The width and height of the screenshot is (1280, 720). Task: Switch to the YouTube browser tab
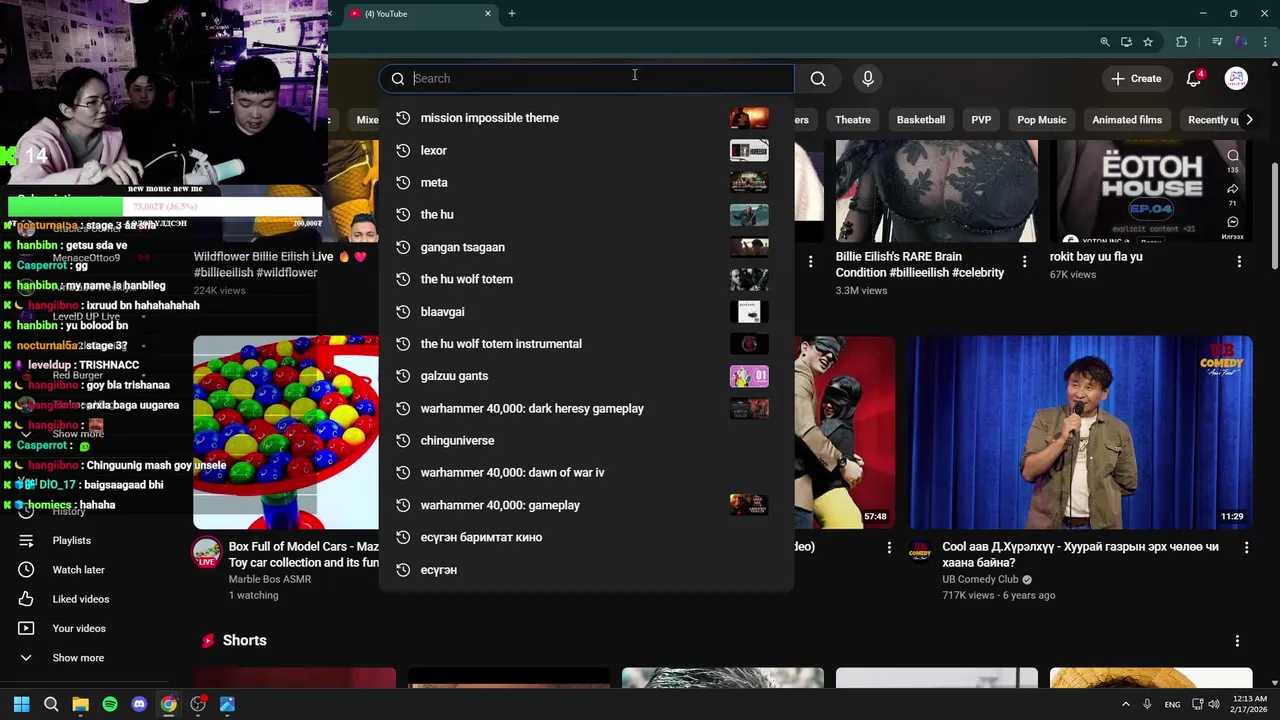pos(420,14)
